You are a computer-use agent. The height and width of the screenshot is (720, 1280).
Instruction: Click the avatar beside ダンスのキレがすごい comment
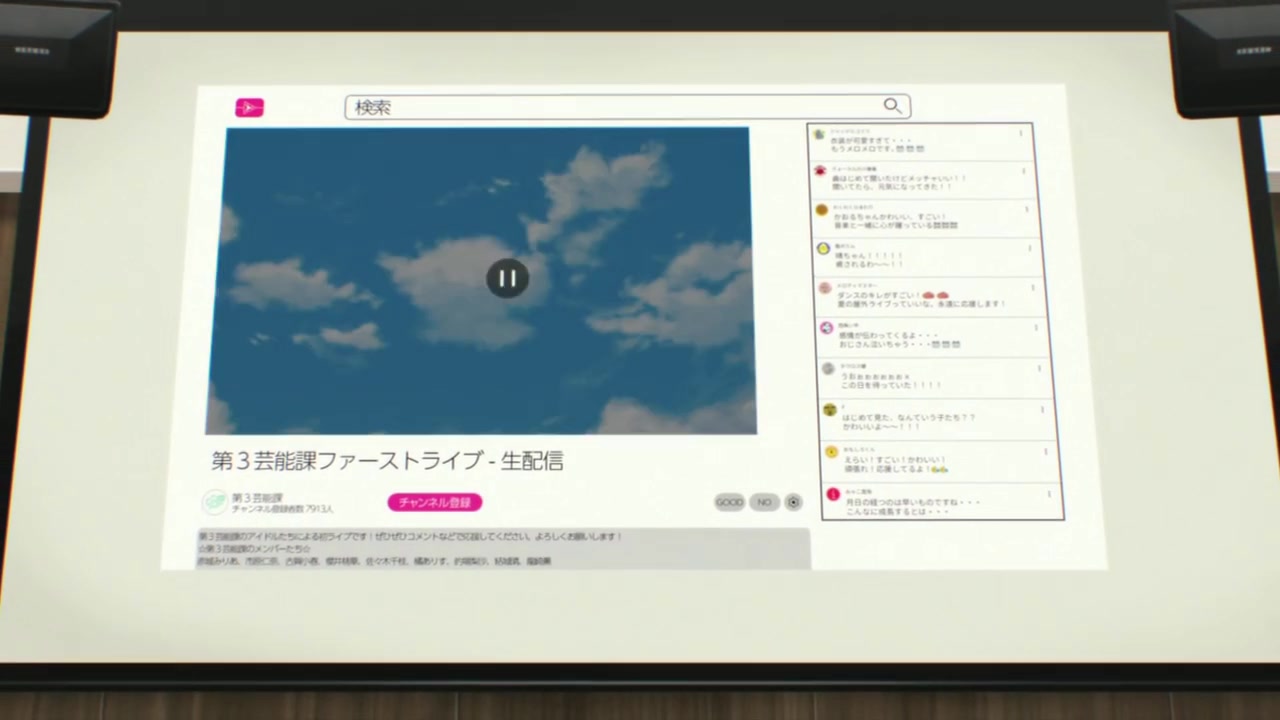click(x=824, y=288)
